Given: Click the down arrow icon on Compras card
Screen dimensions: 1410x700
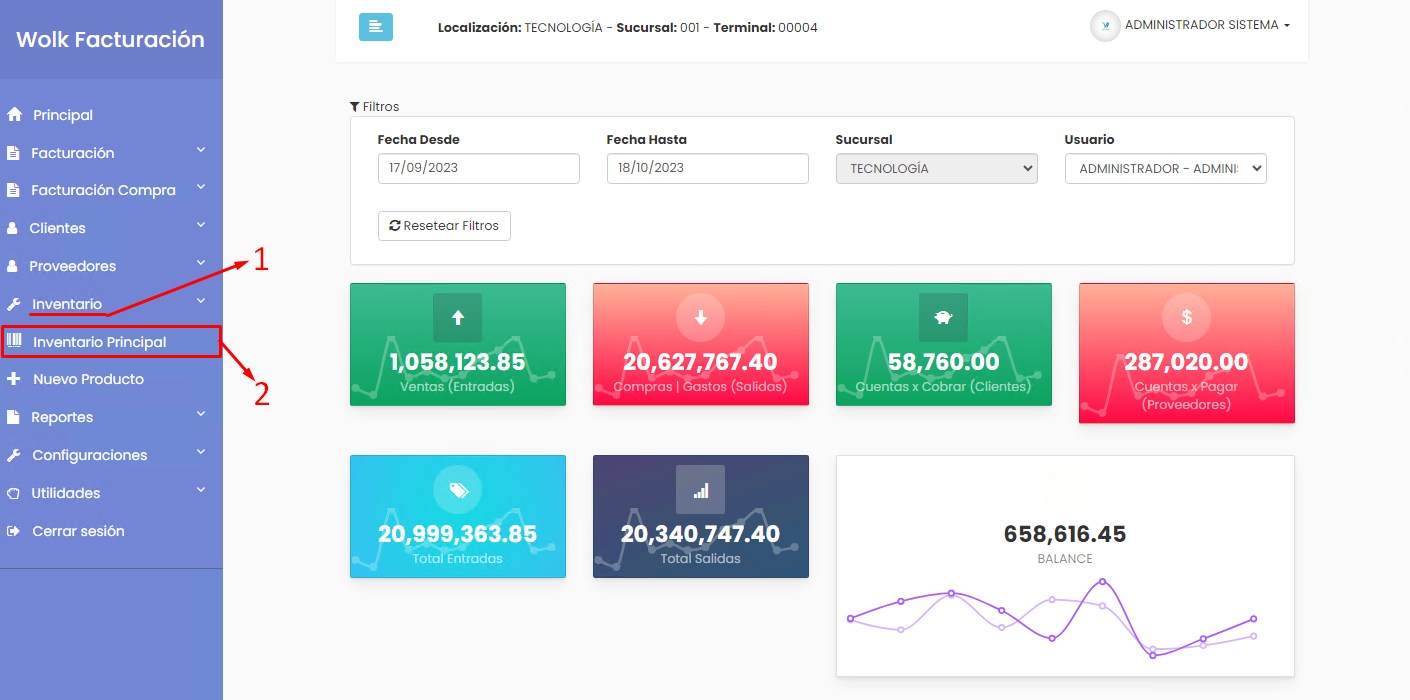Looking at the screenshot, I should point(701,318).
